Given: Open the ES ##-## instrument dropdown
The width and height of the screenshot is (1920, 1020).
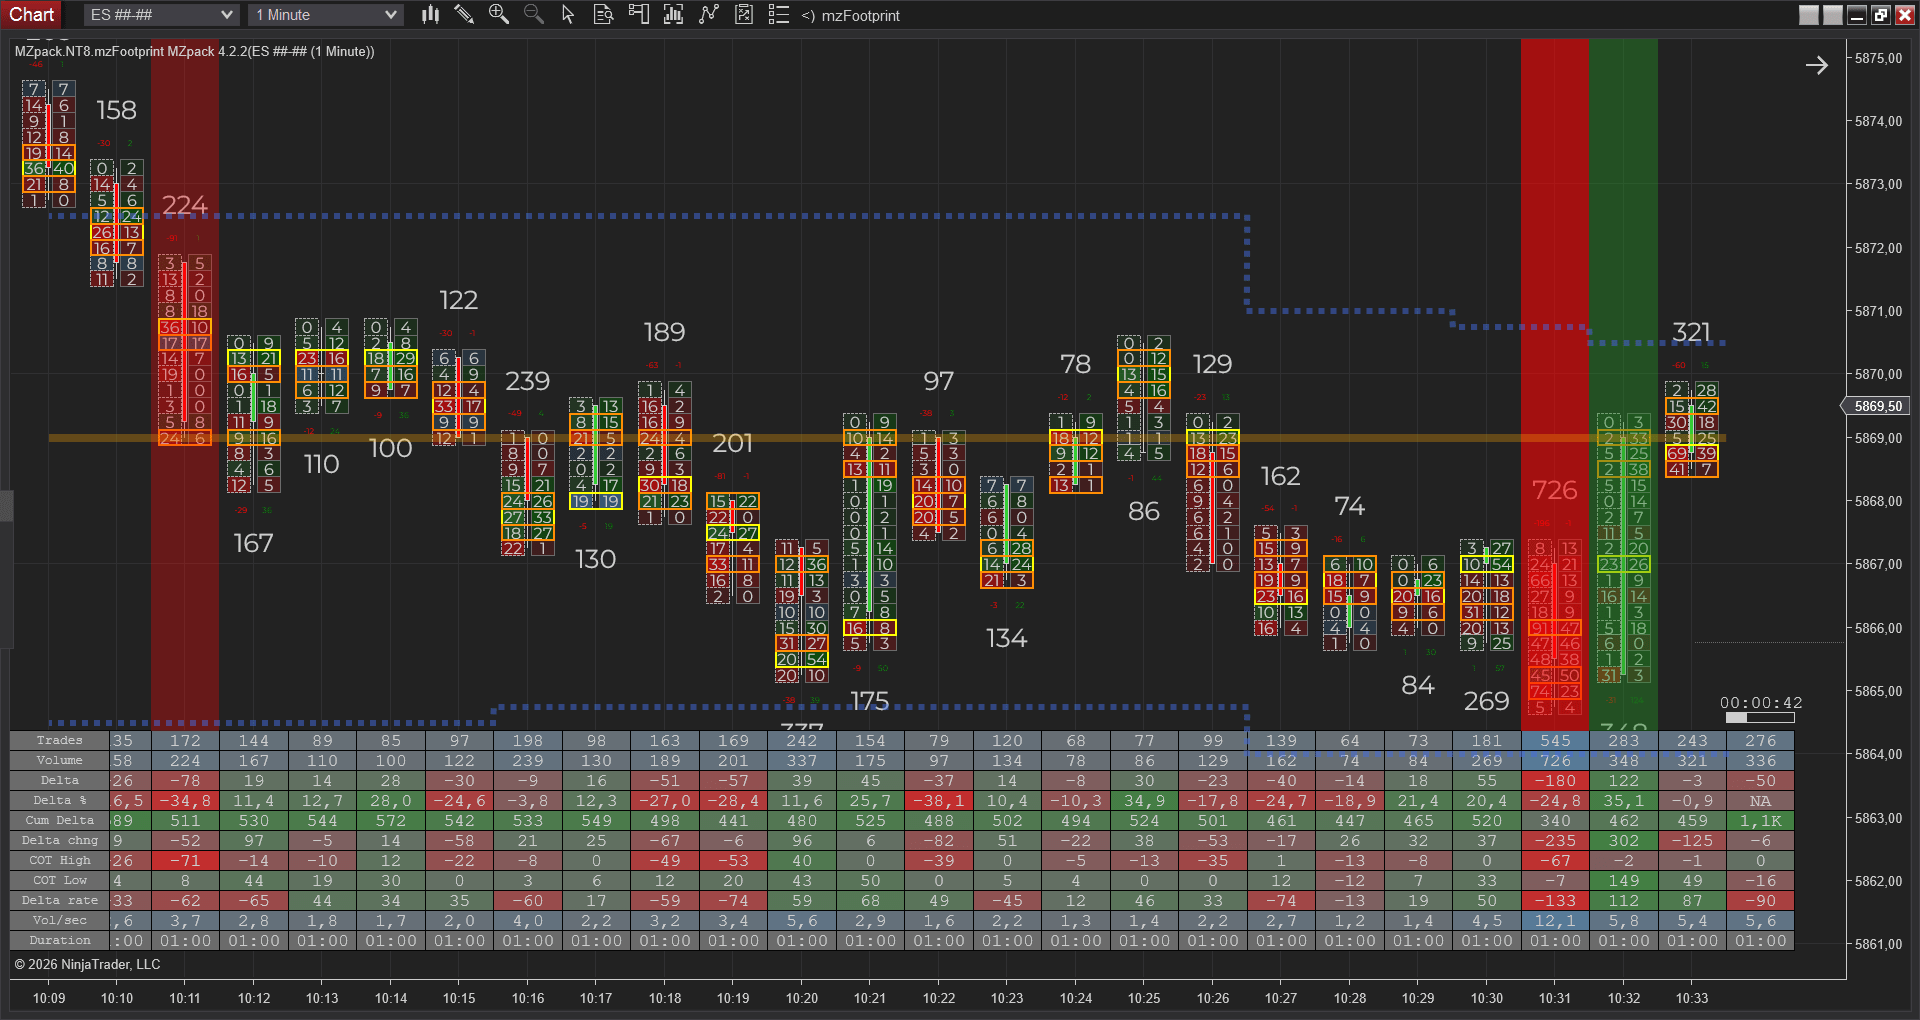Looking at the screenshot, I should (160, 15).
